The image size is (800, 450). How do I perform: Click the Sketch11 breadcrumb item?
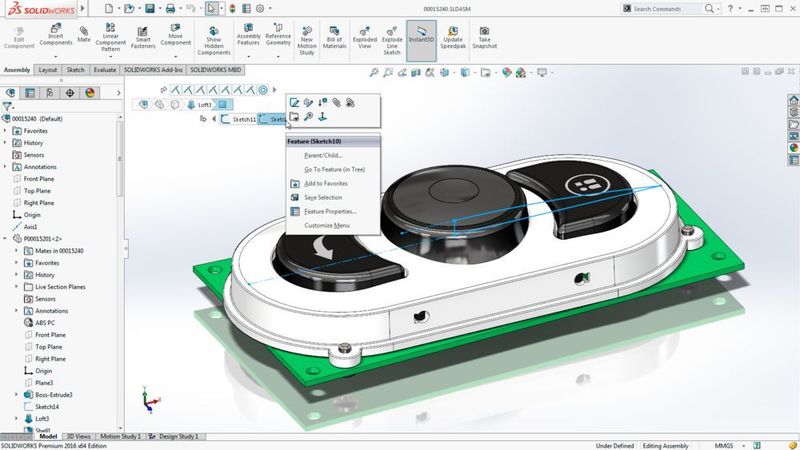(x=239, y=119)
